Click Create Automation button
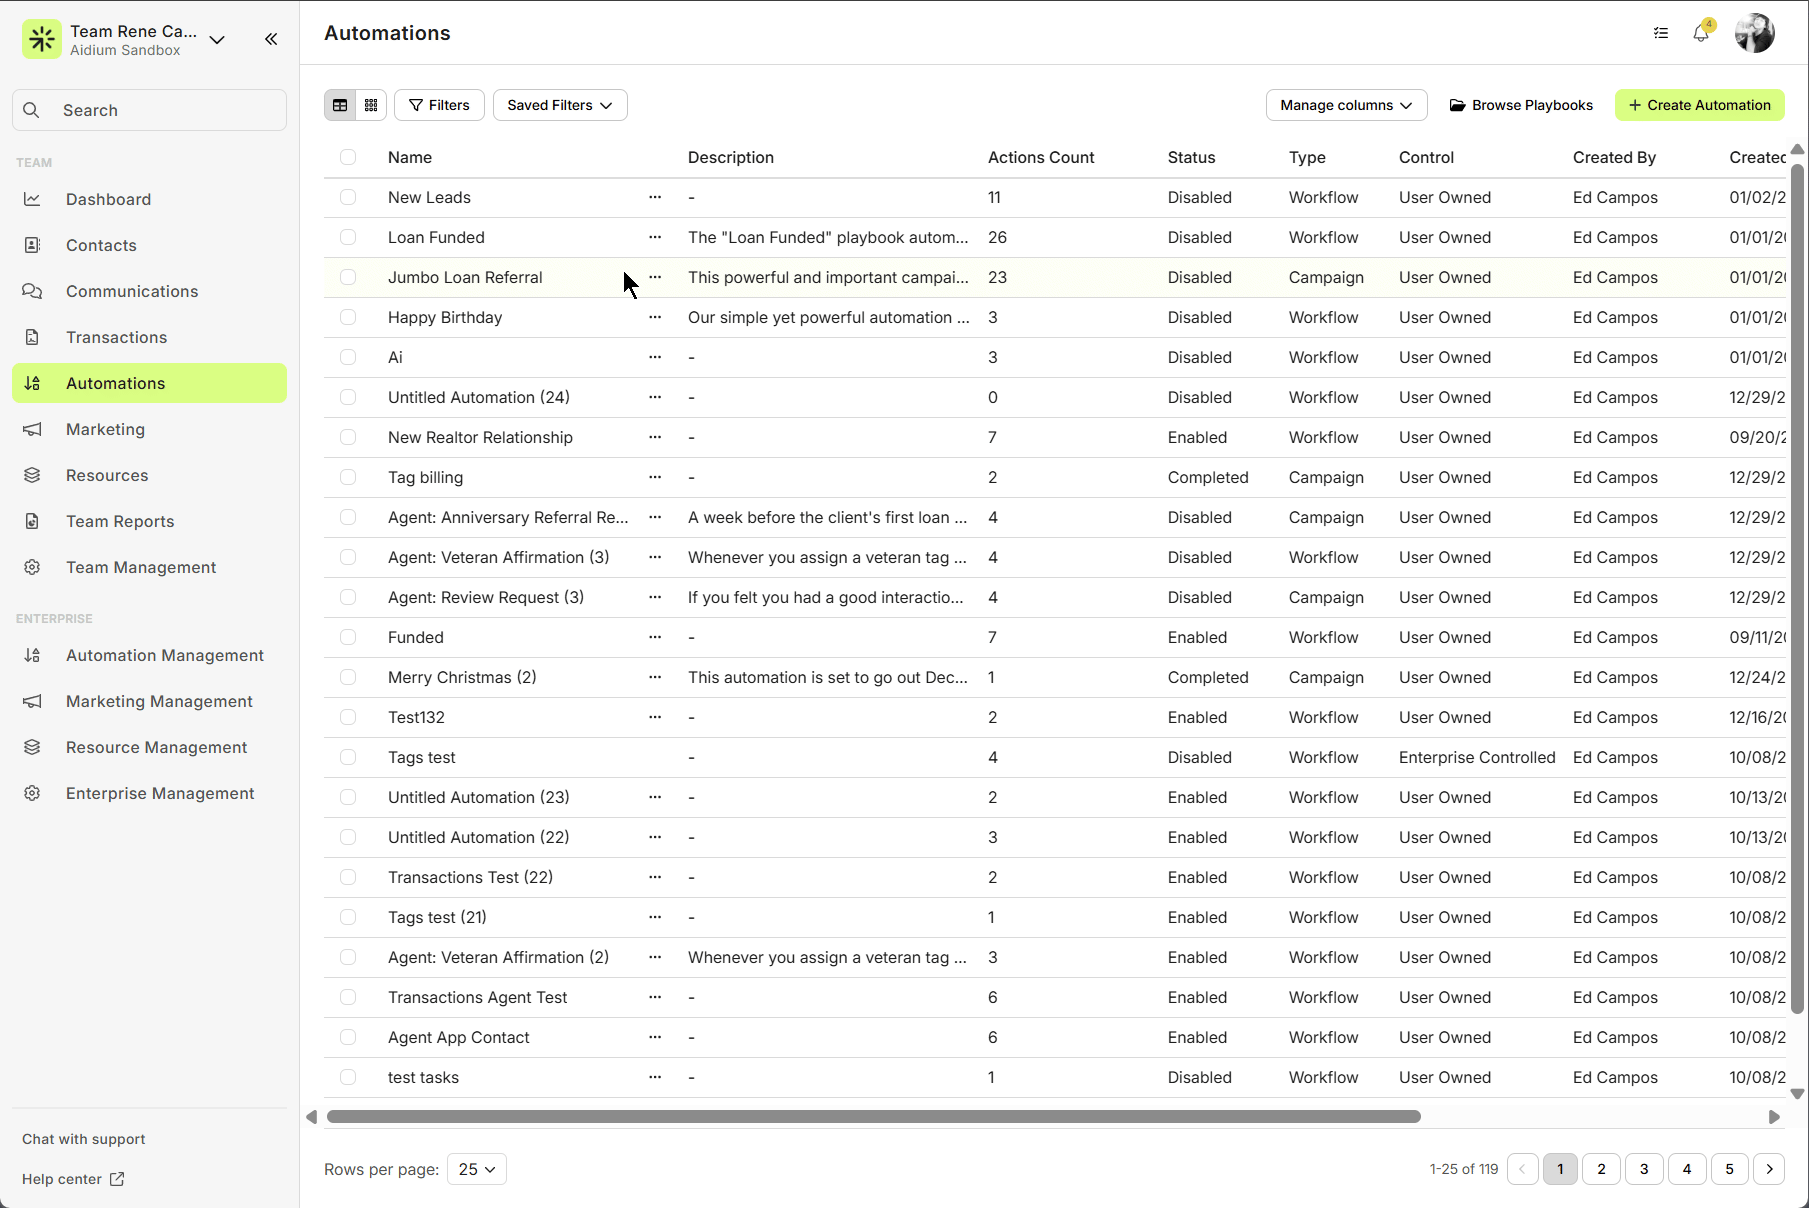The height and width of the screenshot is (1208, 1809). point(1699,105)
